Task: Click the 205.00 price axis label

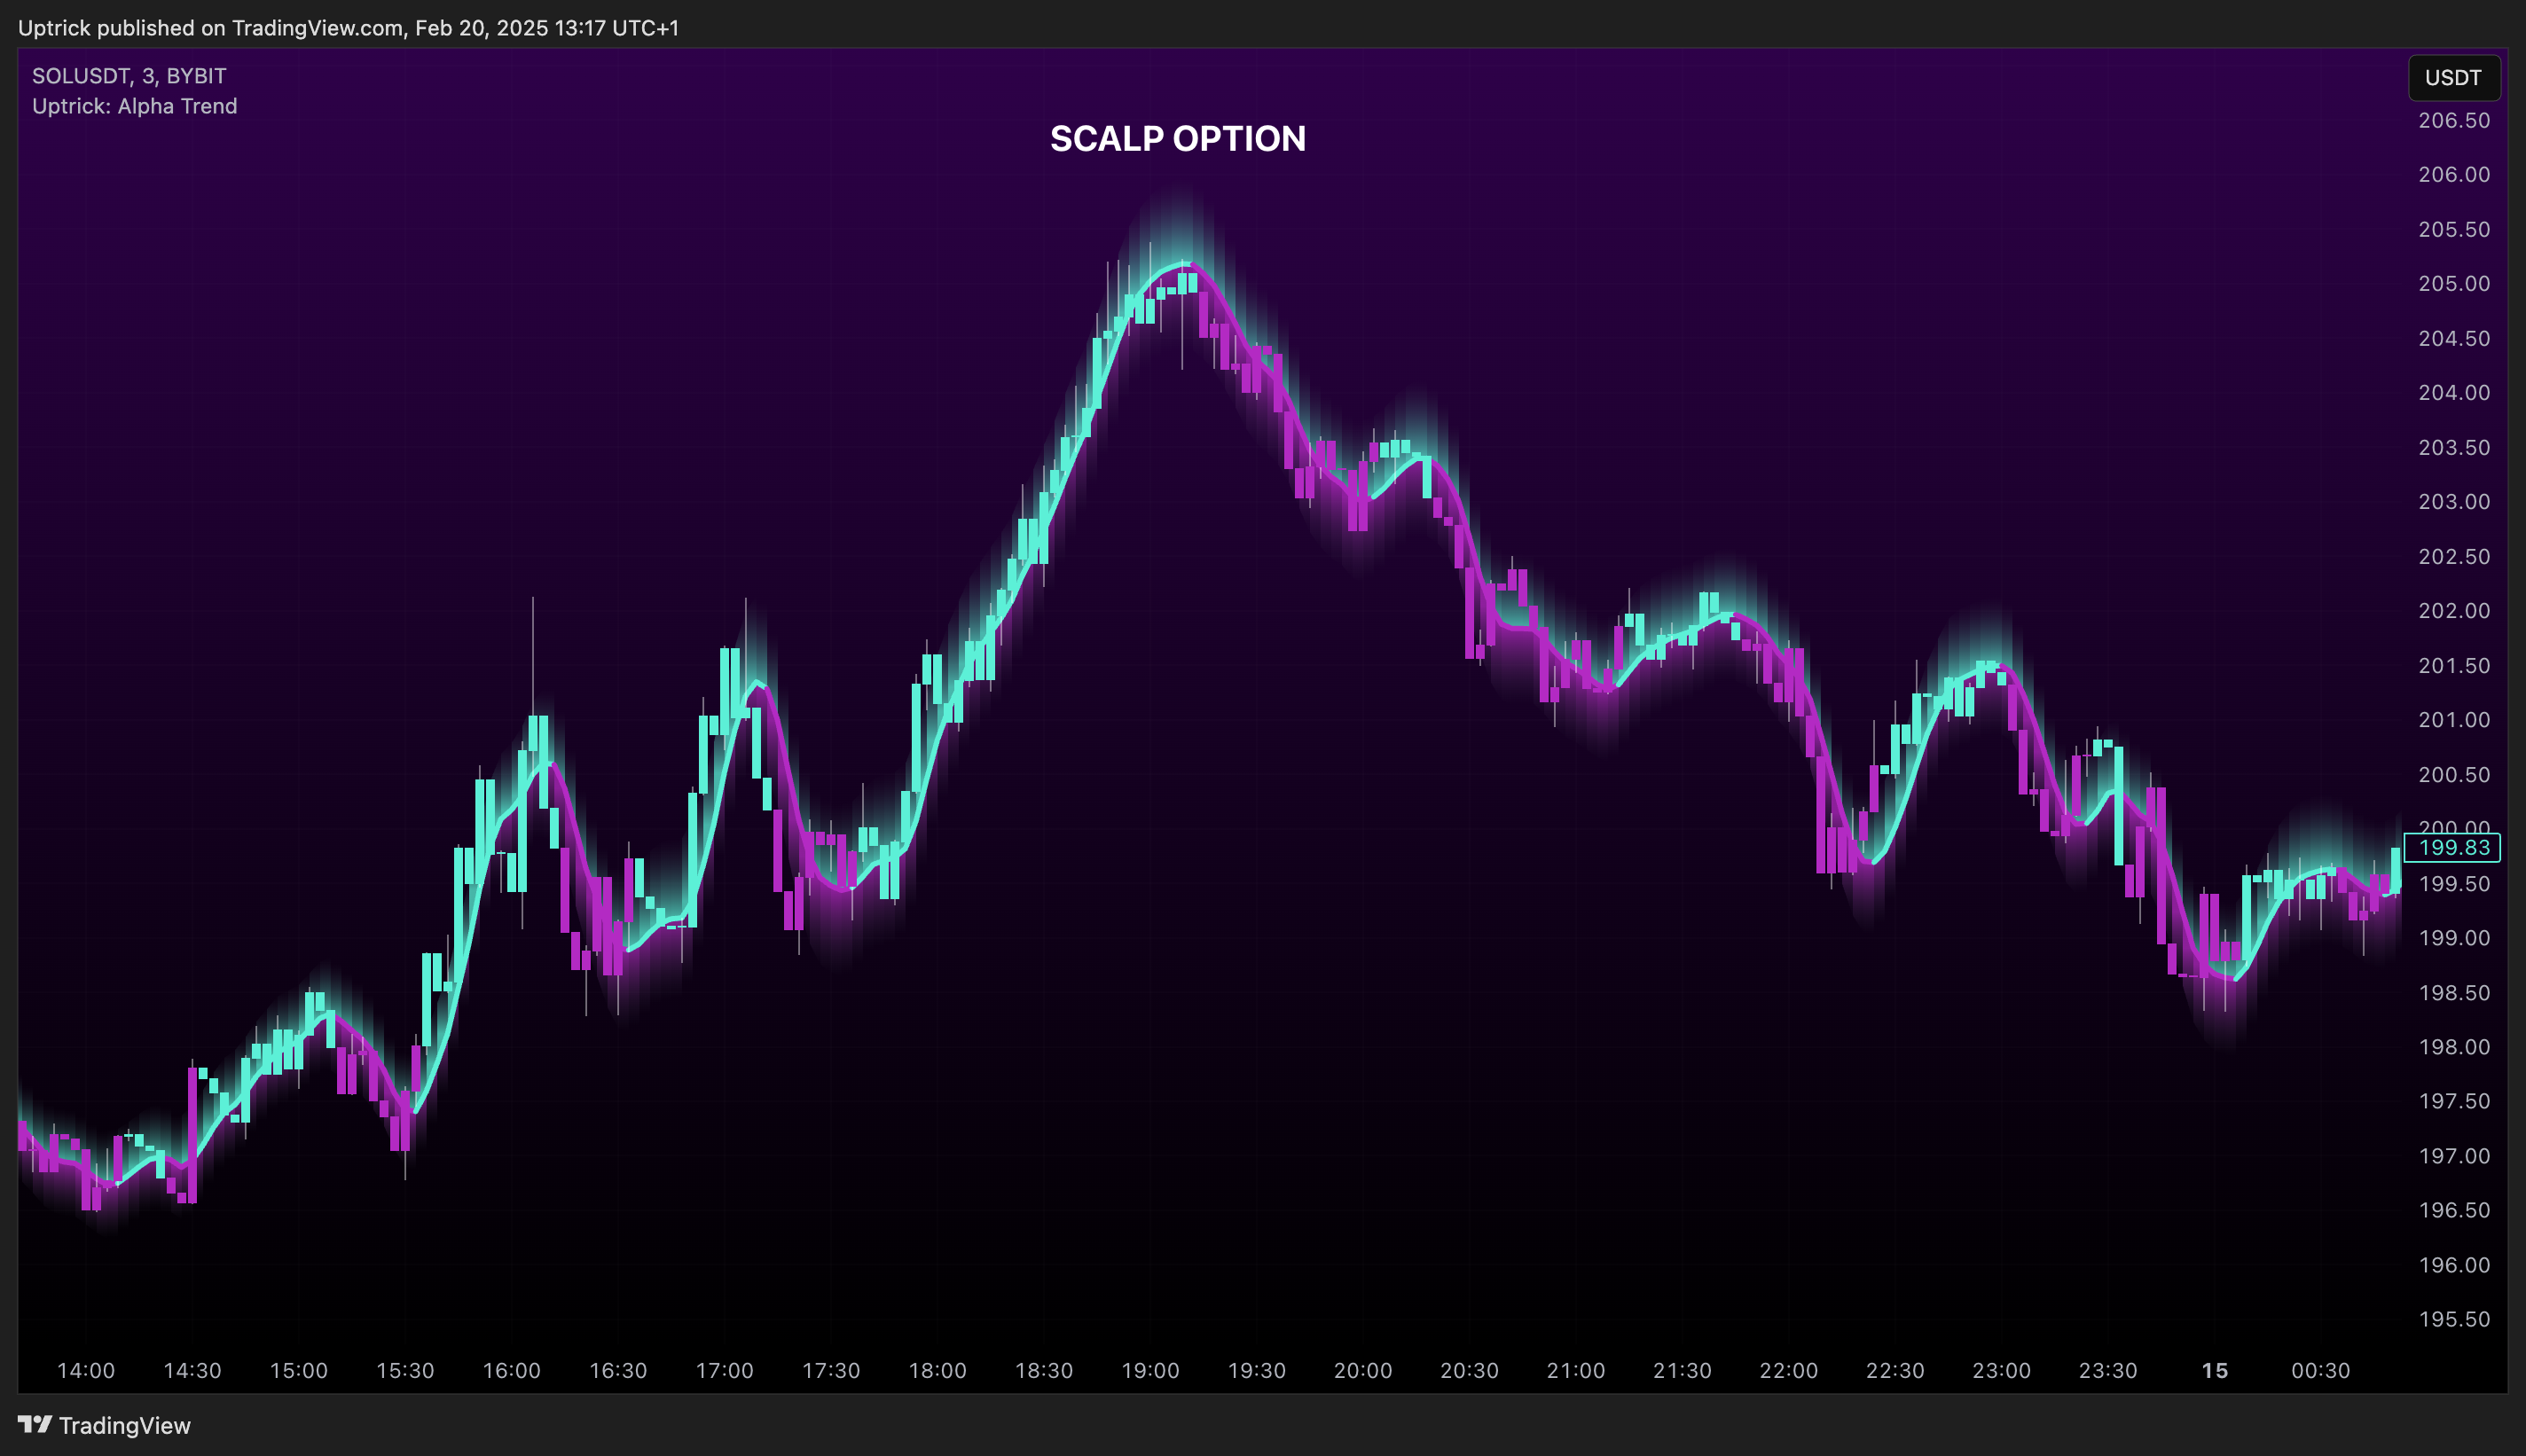Action: pyautogui.click(x=2454, y=284)
